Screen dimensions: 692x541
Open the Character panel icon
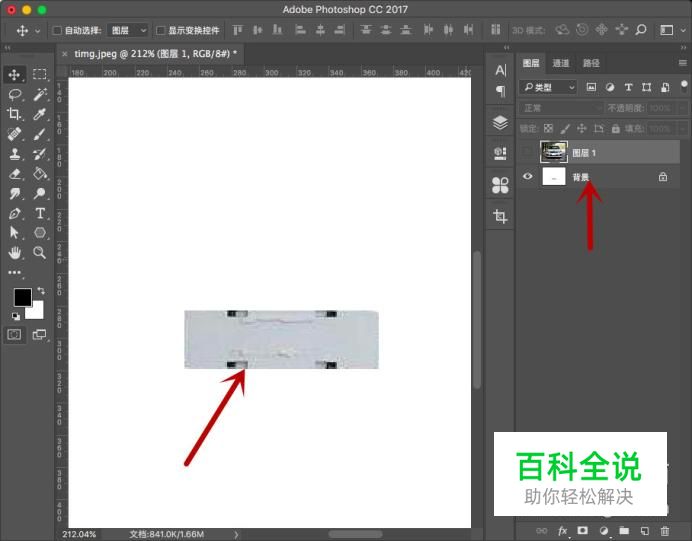(500, 70)
